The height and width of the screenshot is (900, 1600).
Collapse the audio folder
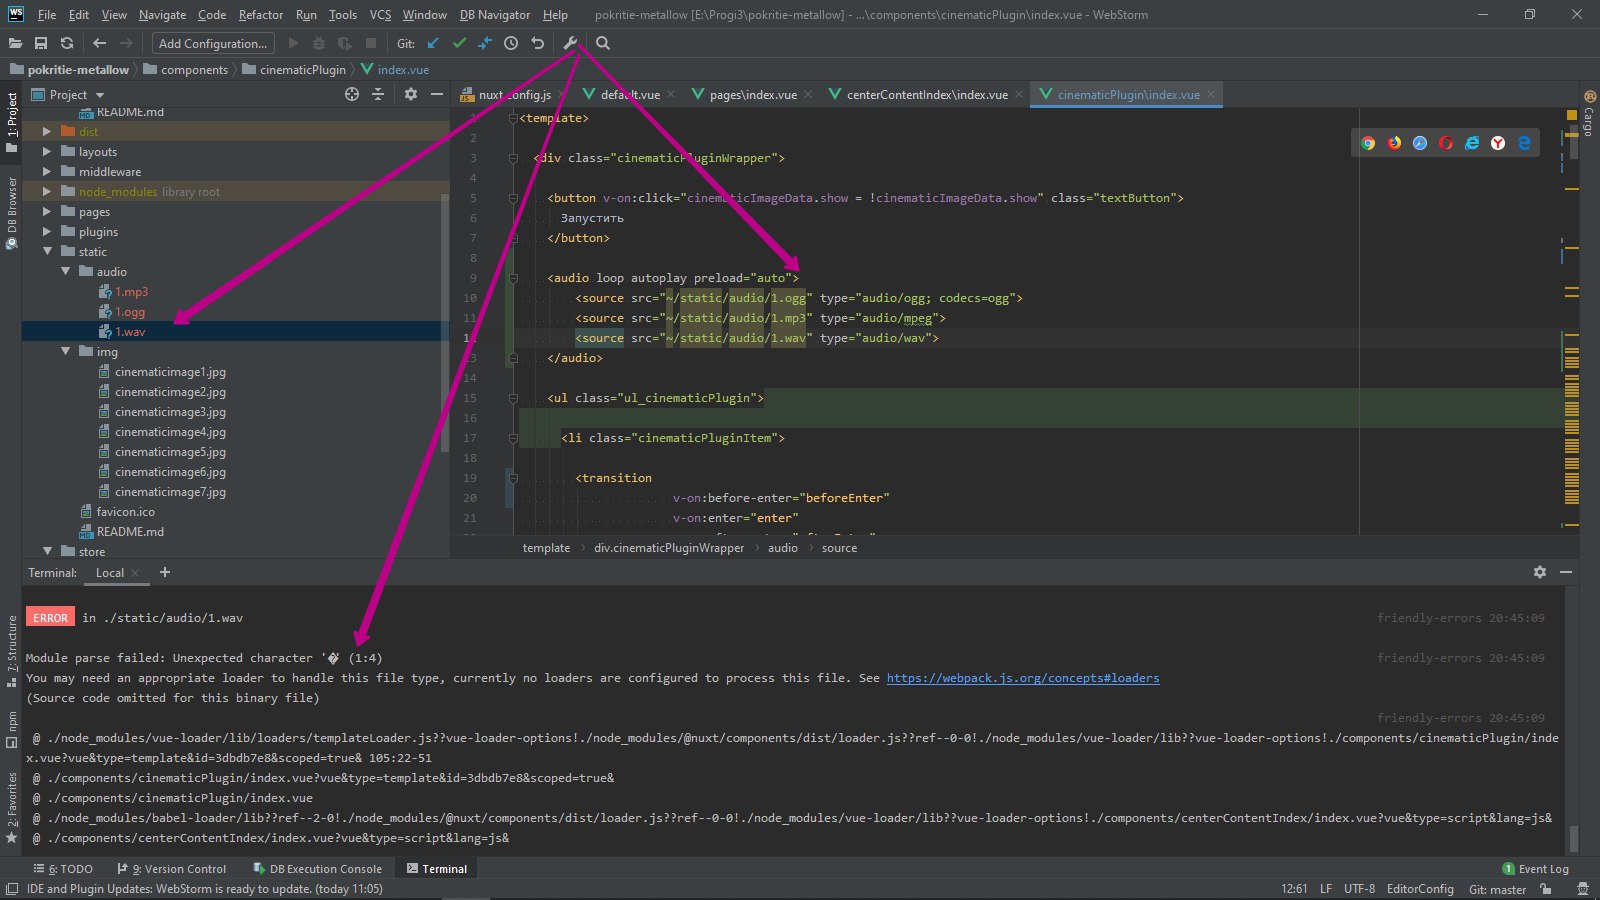tap(65, 271)
